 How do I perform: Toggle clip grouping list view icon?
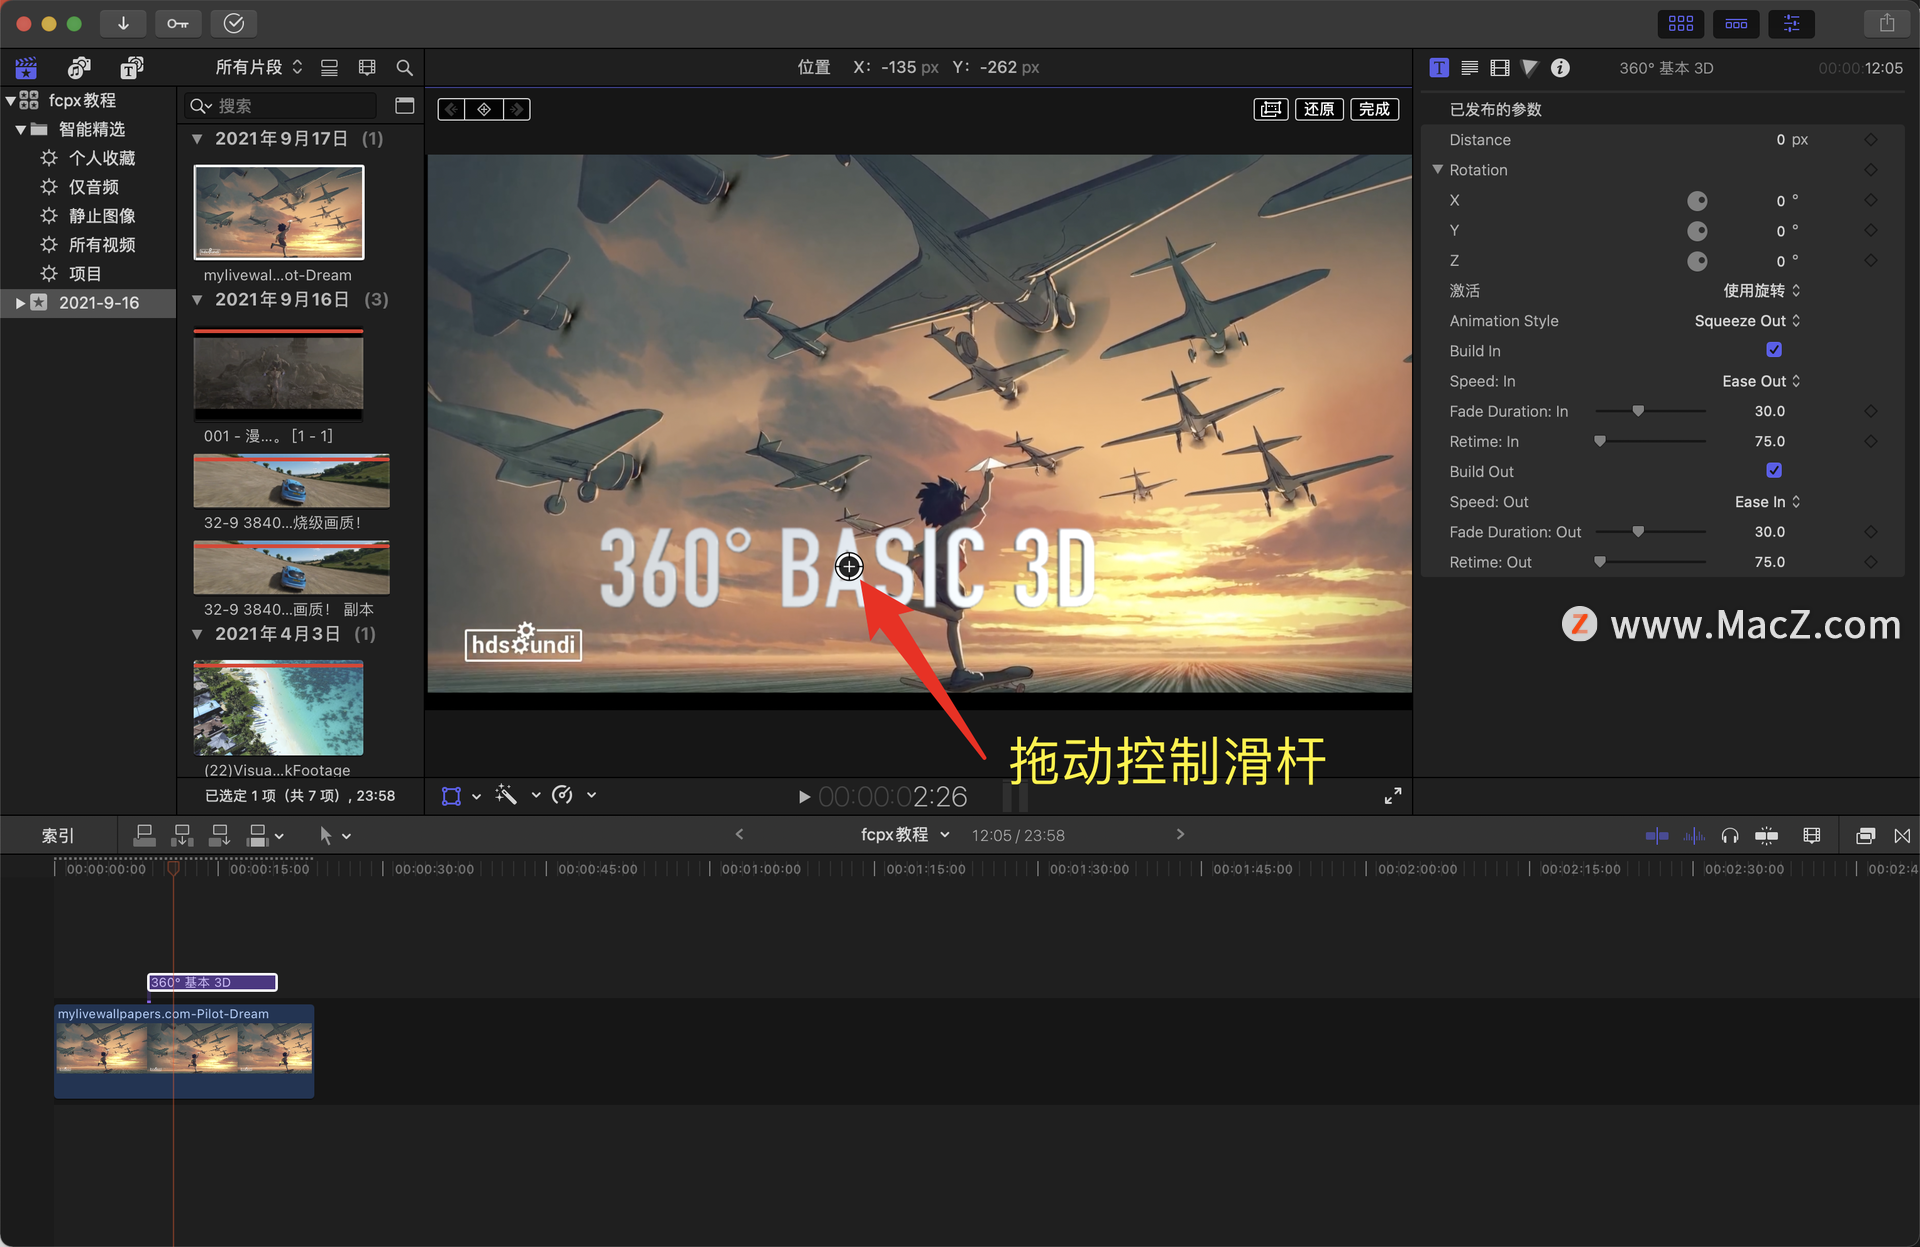coord(329,67)
